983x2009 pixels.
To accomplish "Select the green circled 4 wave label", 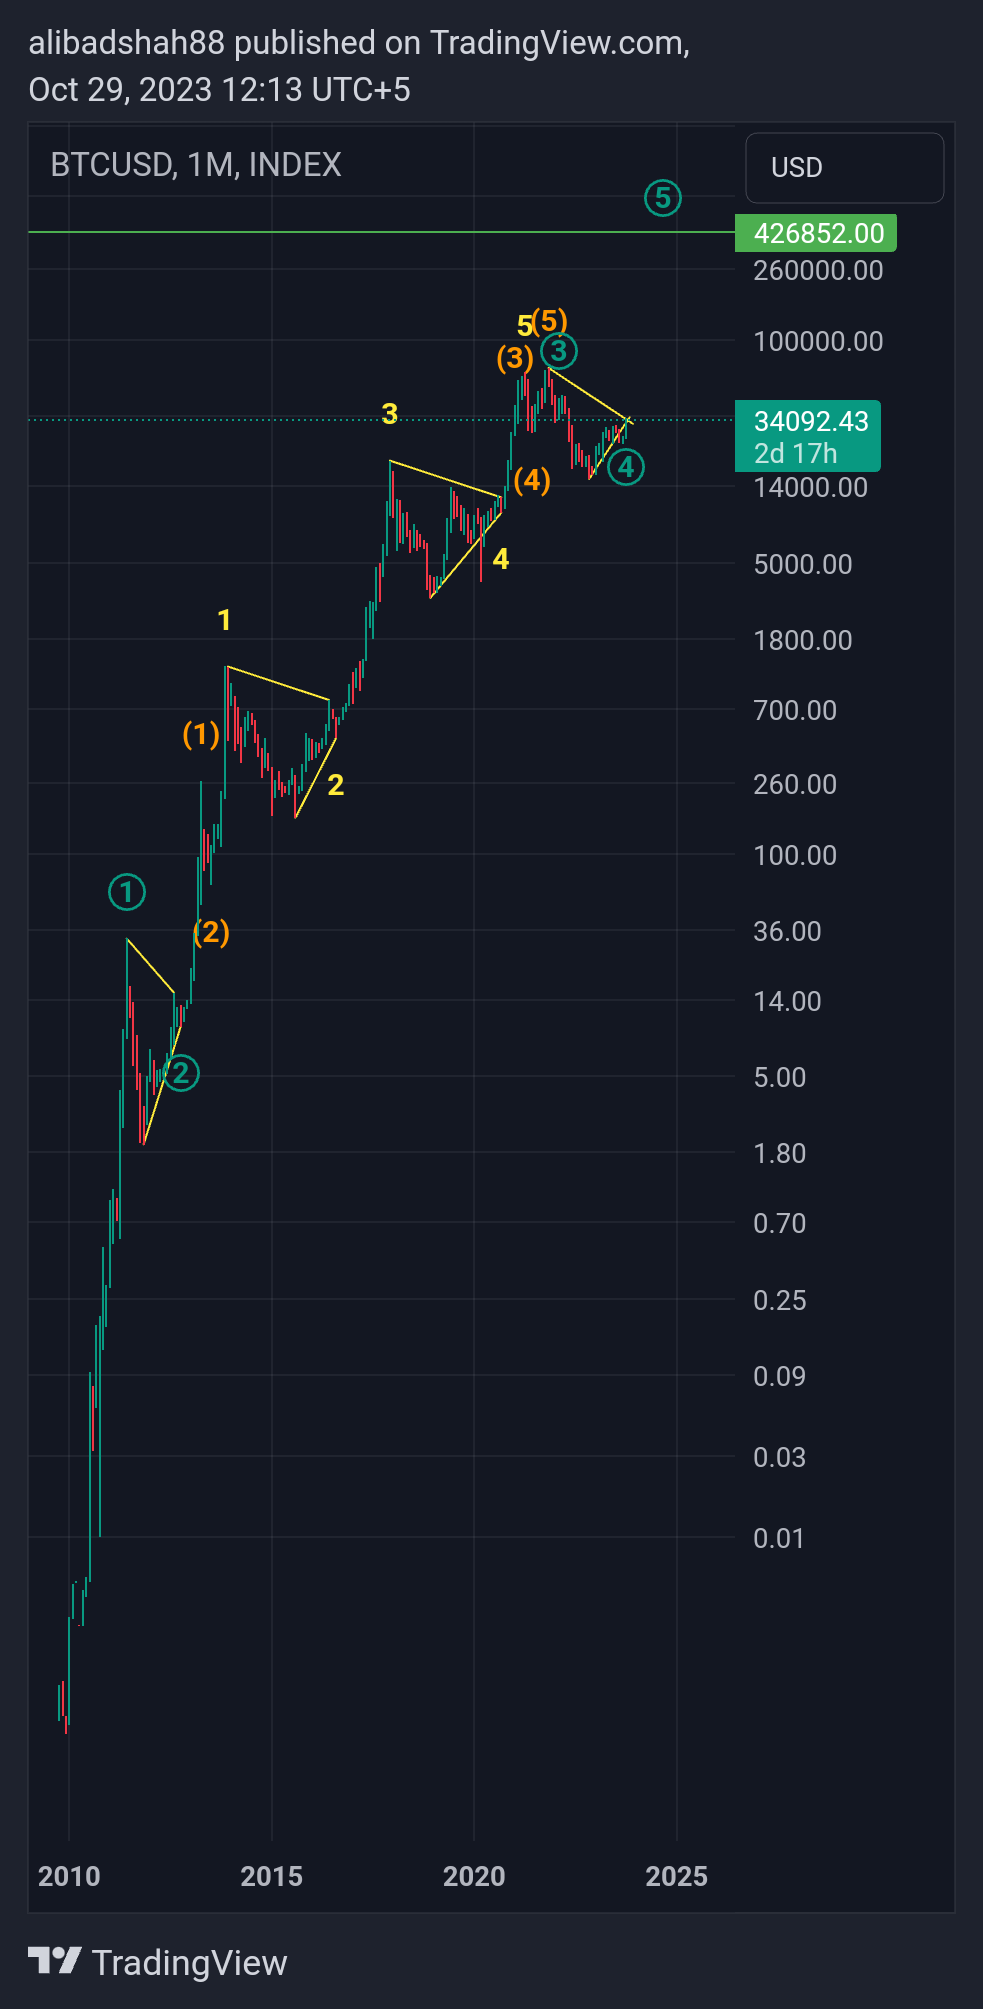I will 626,467.
